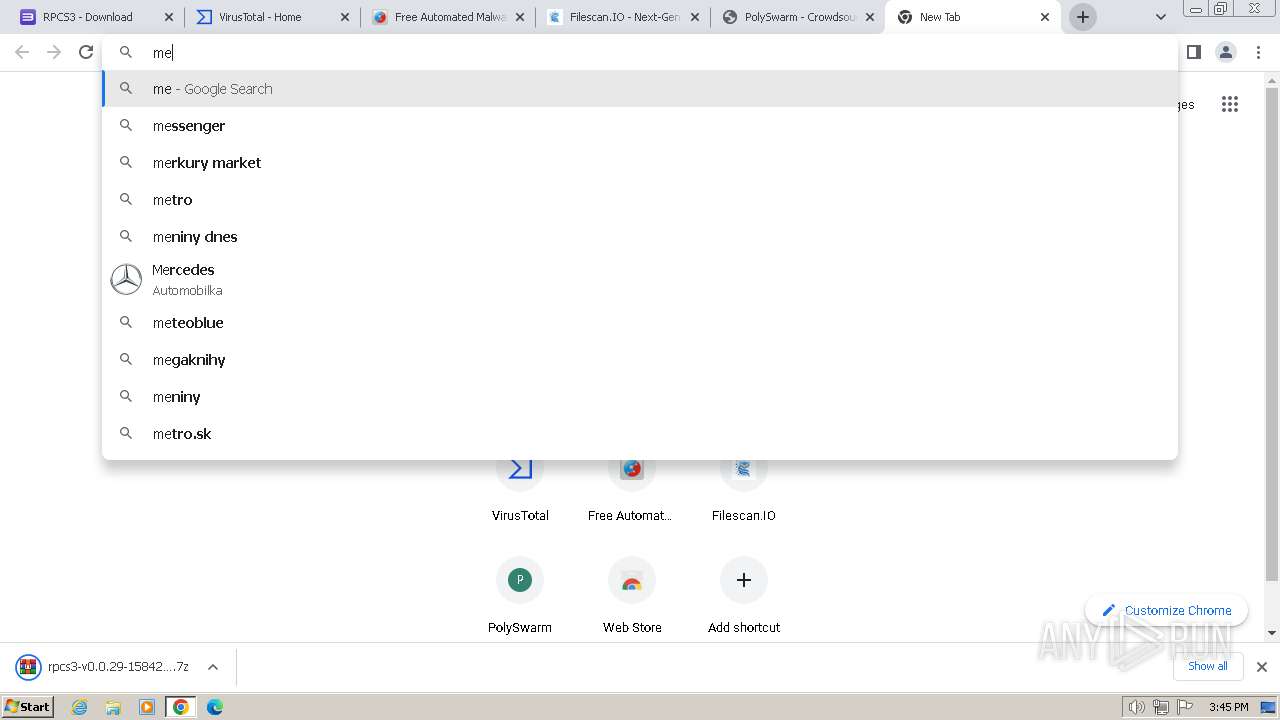
Task: Go back to previous page
Action: 22,52
